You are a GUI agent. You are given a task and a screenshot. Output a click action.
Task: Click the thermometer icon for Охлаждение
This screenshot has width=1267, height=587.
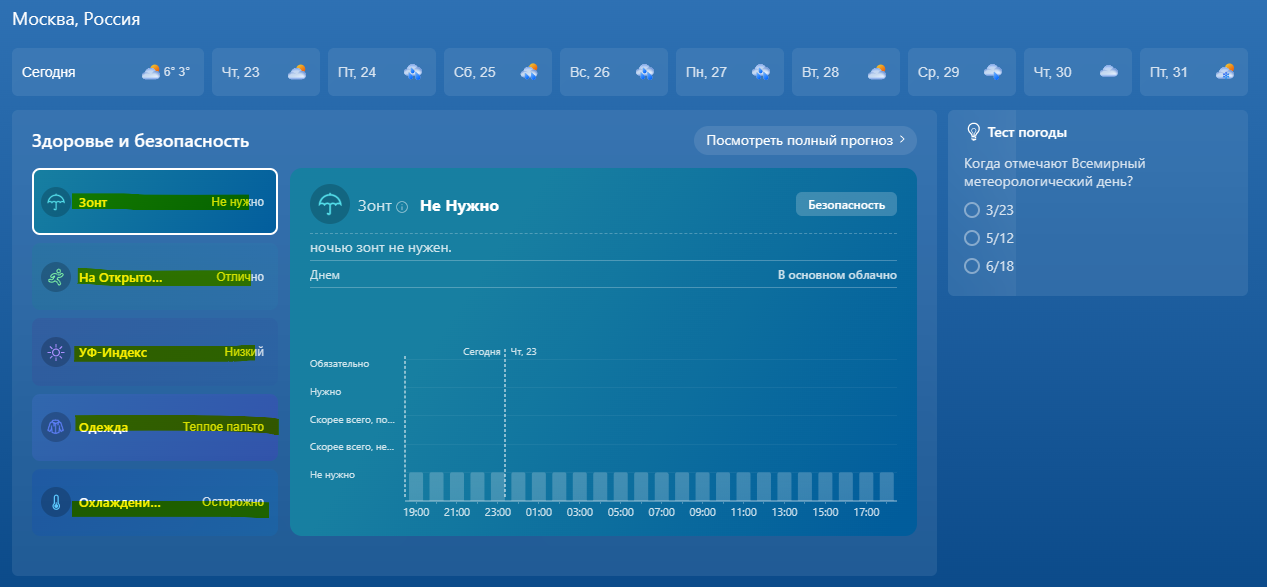[x=56, y=502]
